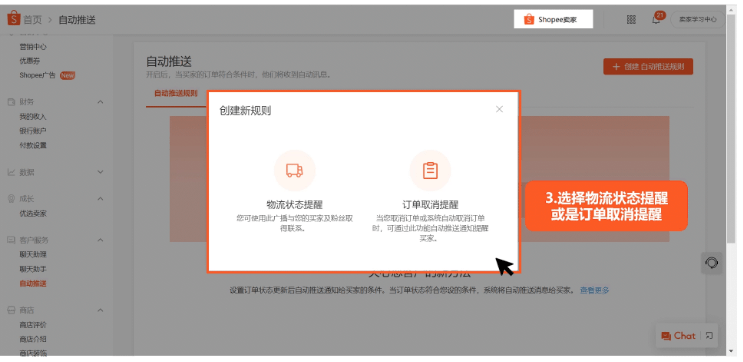Collapse the 商店 section chevron
Image resolution: width=743 pixels, height=362 pixels.
pyautogui.click(x=100, y=310)
